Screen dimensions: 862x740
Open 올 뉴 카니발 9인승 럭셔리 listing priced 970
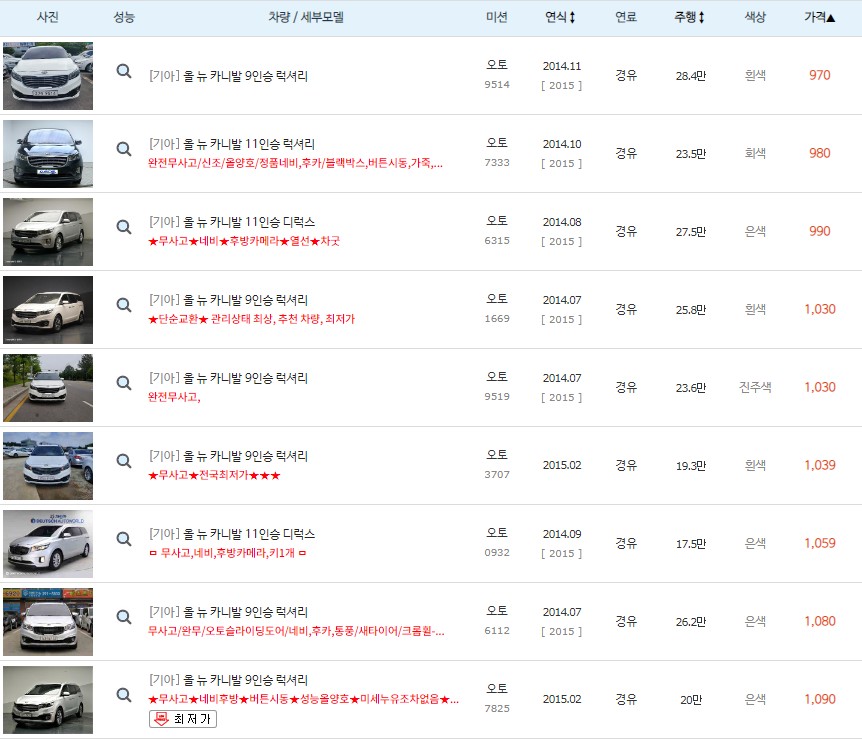[x=228, y=76]
